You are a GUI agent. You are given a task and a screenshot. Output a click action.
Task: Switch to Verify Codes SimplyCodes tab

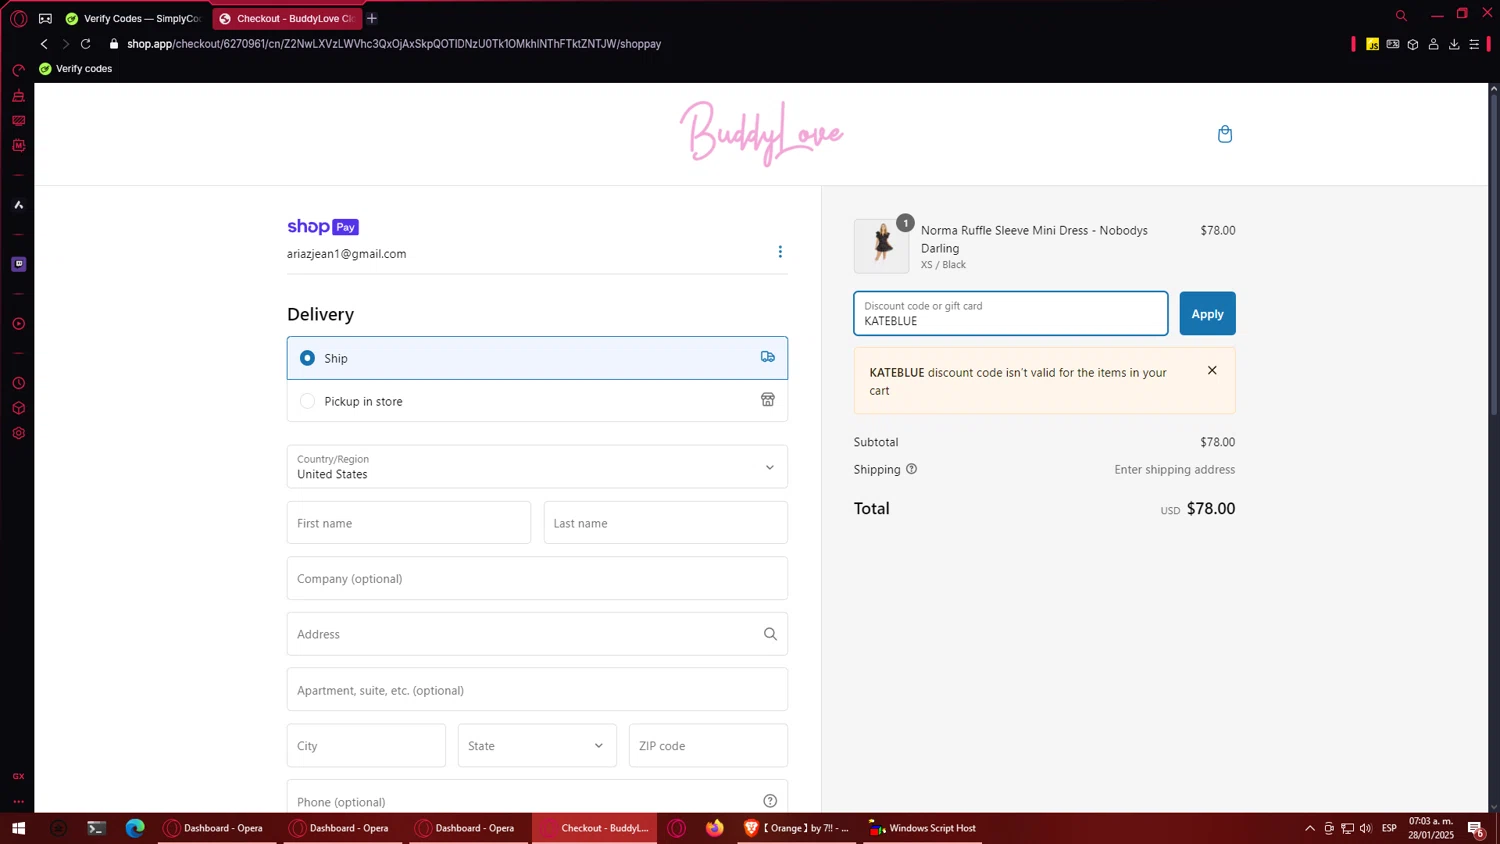click(x=134, y=18)
